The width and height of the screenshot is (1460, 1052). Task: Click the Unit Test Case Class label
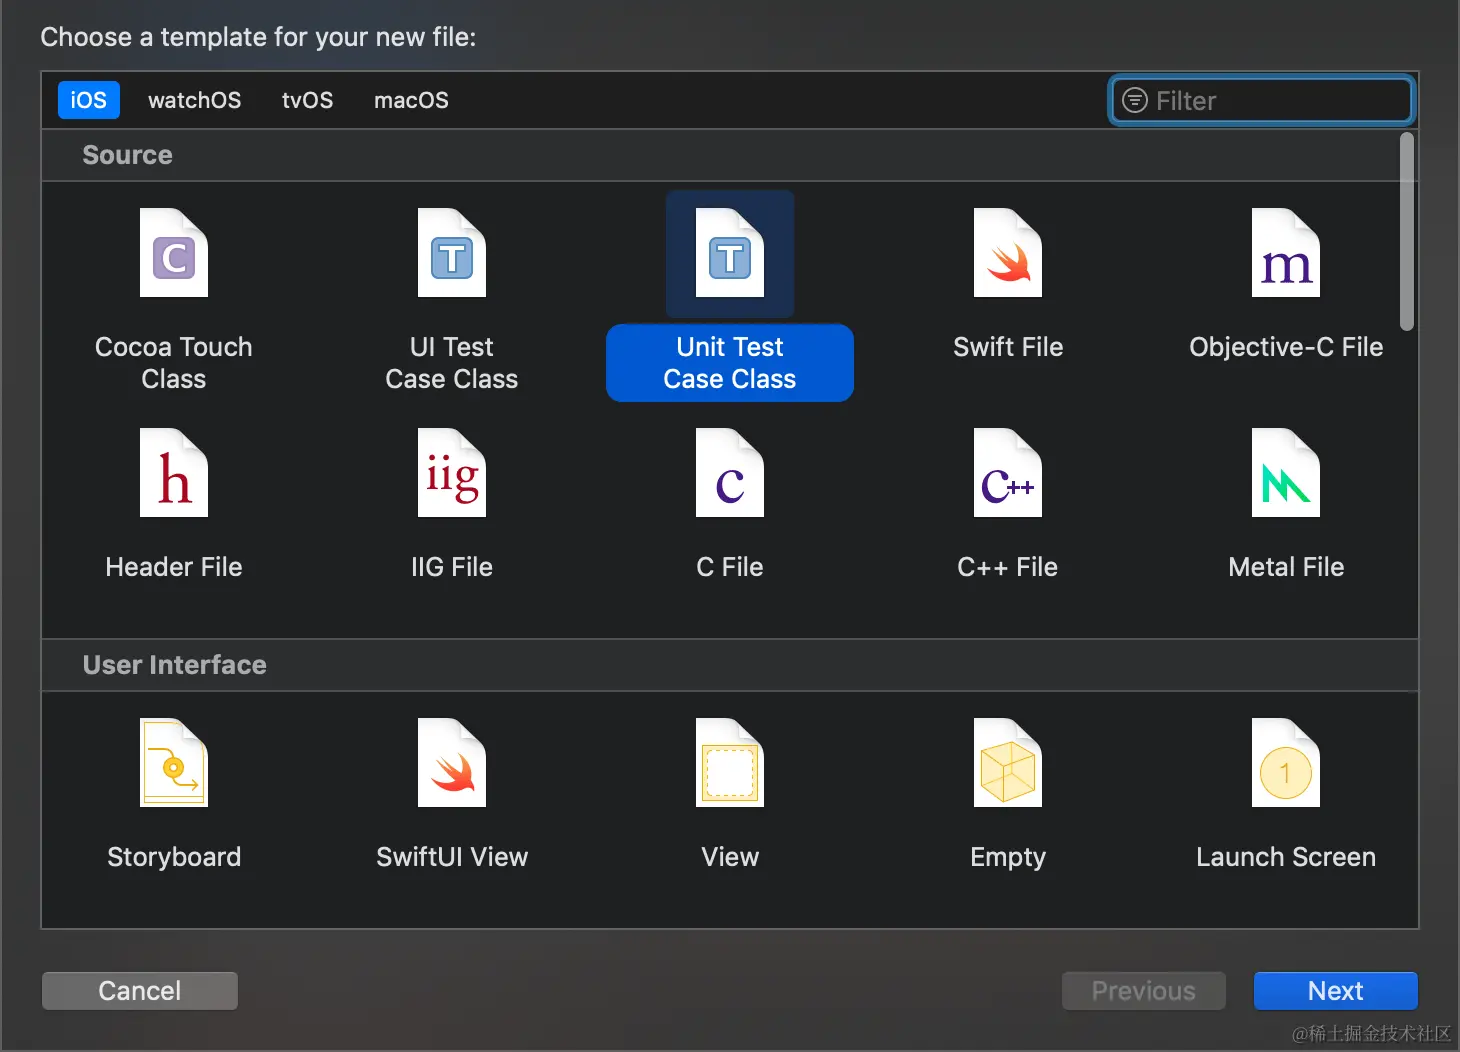tap(730, 363)
